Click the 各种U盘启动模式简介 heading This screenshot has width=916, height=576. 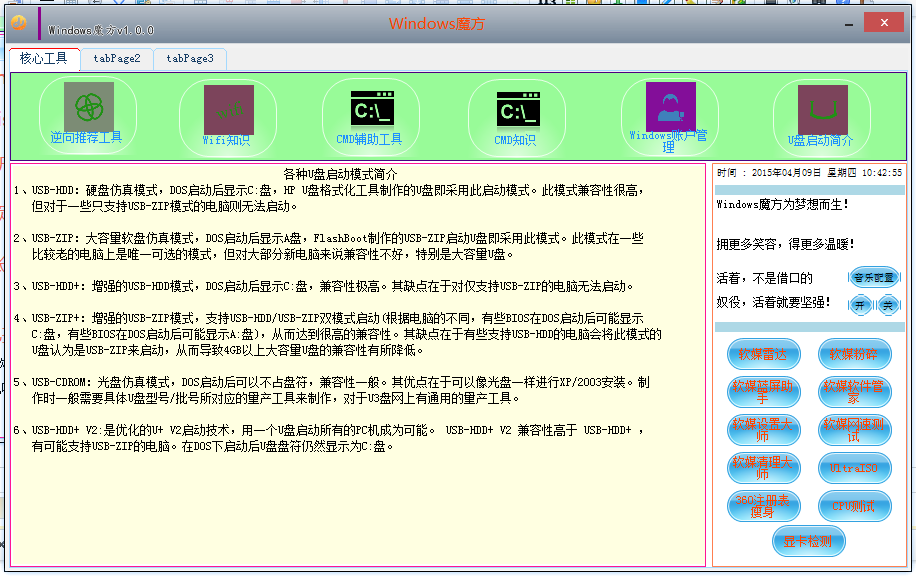click(x=340, y=174)
